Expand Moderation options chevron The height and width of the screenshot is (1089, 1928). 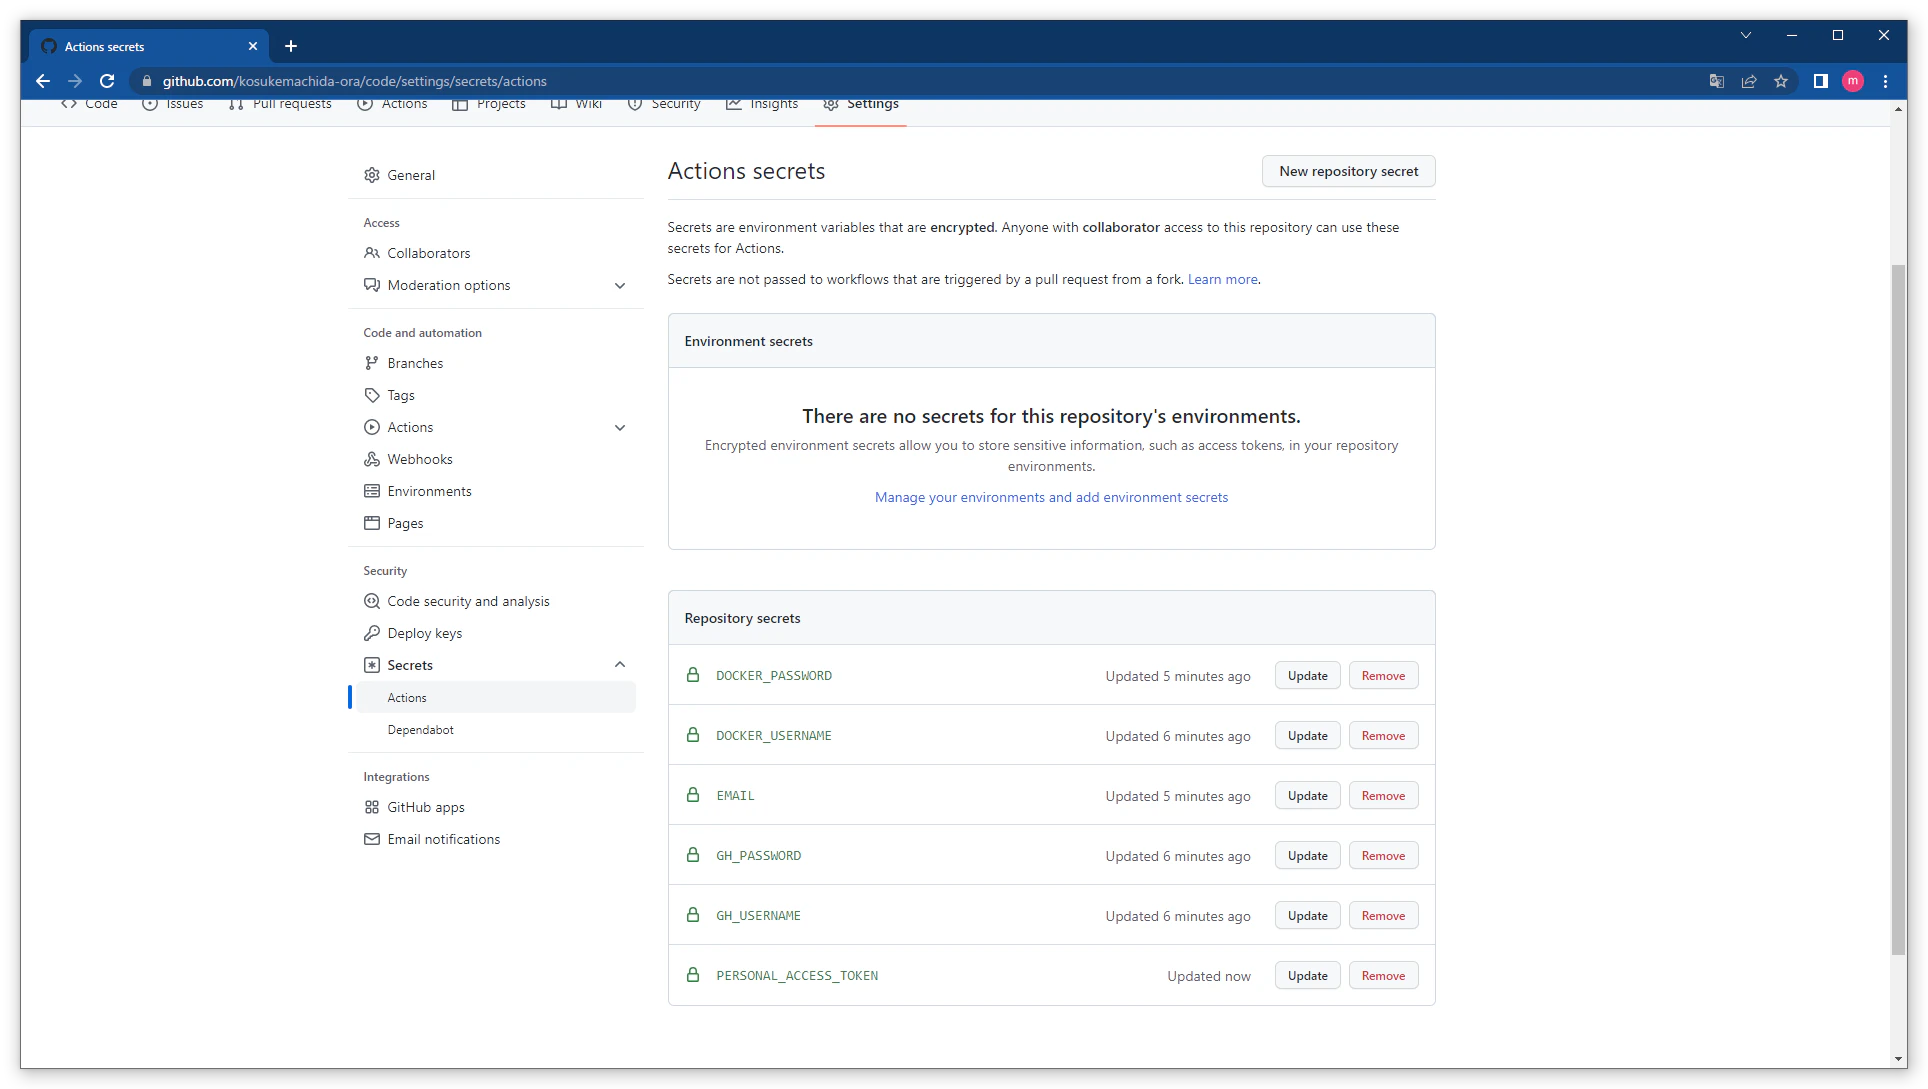point(620,286)
